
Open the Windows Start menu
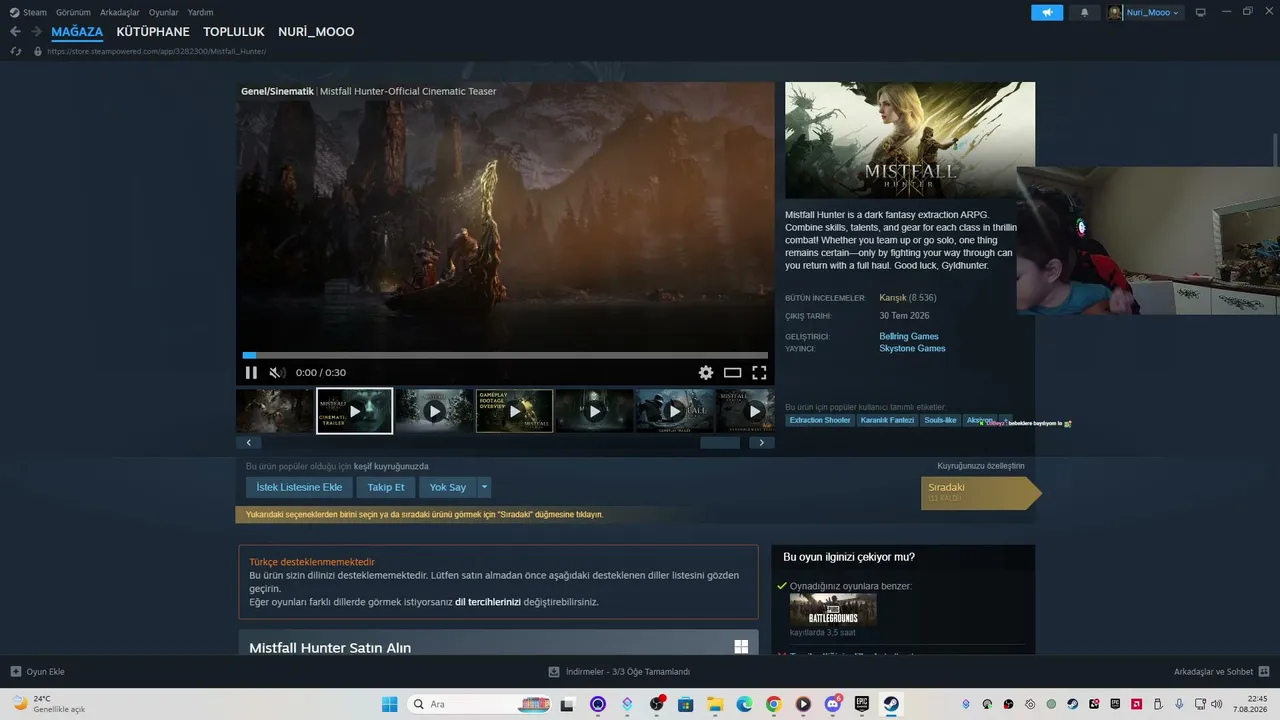[389, 704]
